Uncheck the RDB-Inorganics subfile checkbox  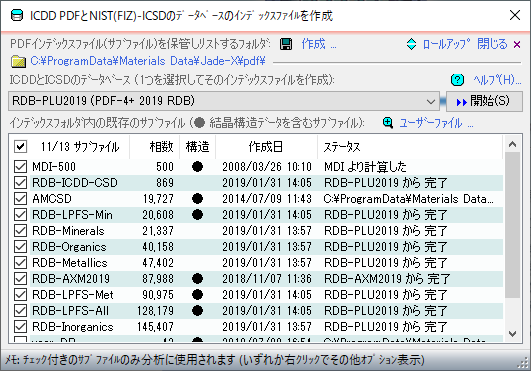pos(20,326)
